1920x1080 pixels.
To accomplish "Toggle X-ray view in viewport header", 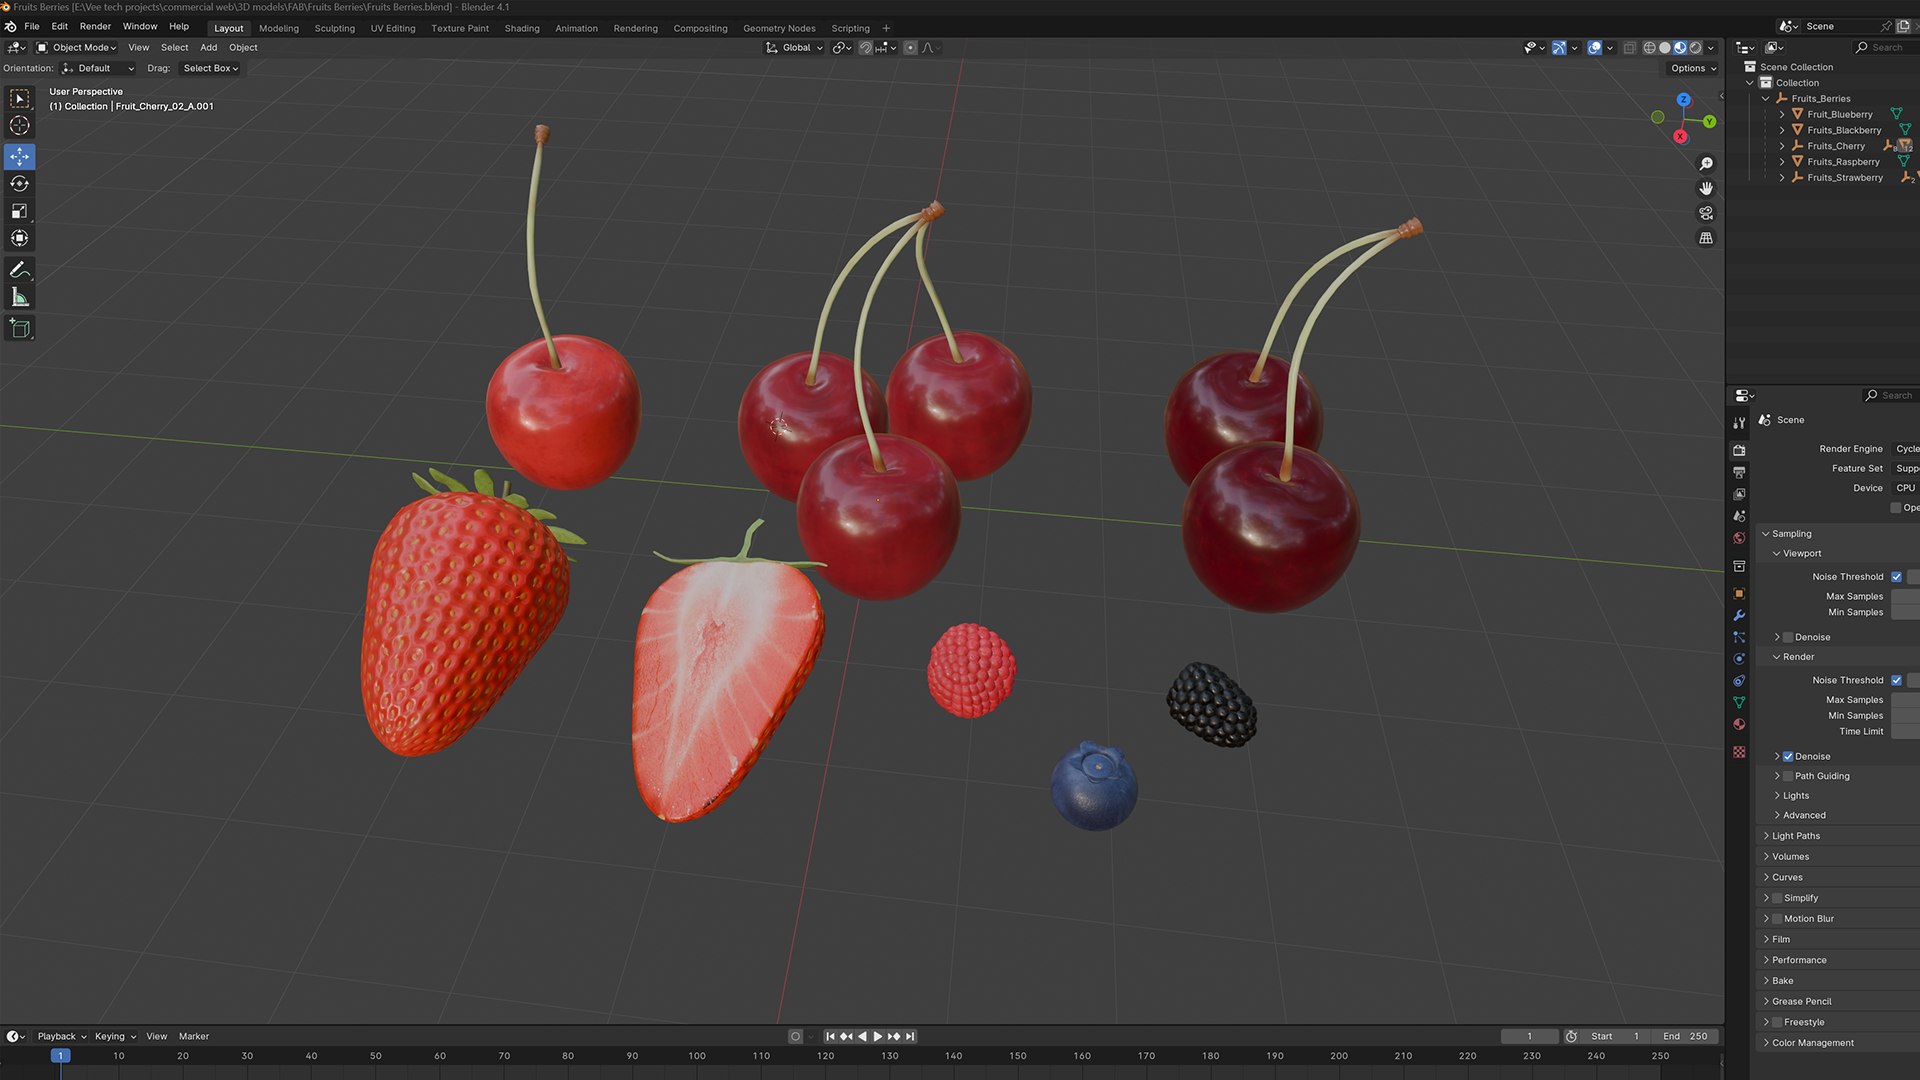I will click(1629, 47).
